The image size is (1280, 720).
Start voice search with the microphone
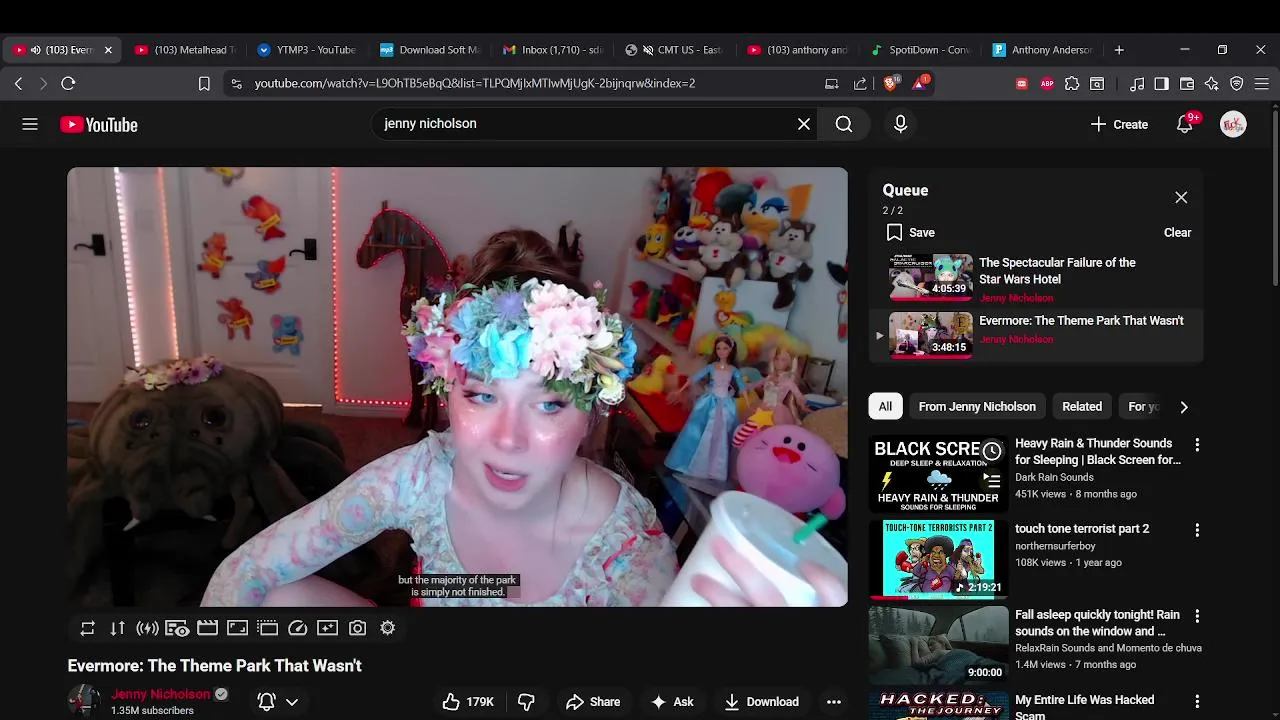[x=900, y=124]
